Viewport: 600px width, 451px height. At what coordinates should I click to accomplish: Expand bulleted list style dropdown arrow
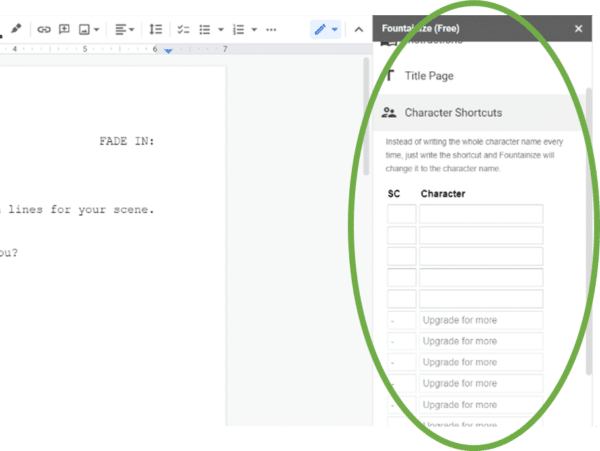click(x=220, y=29)
